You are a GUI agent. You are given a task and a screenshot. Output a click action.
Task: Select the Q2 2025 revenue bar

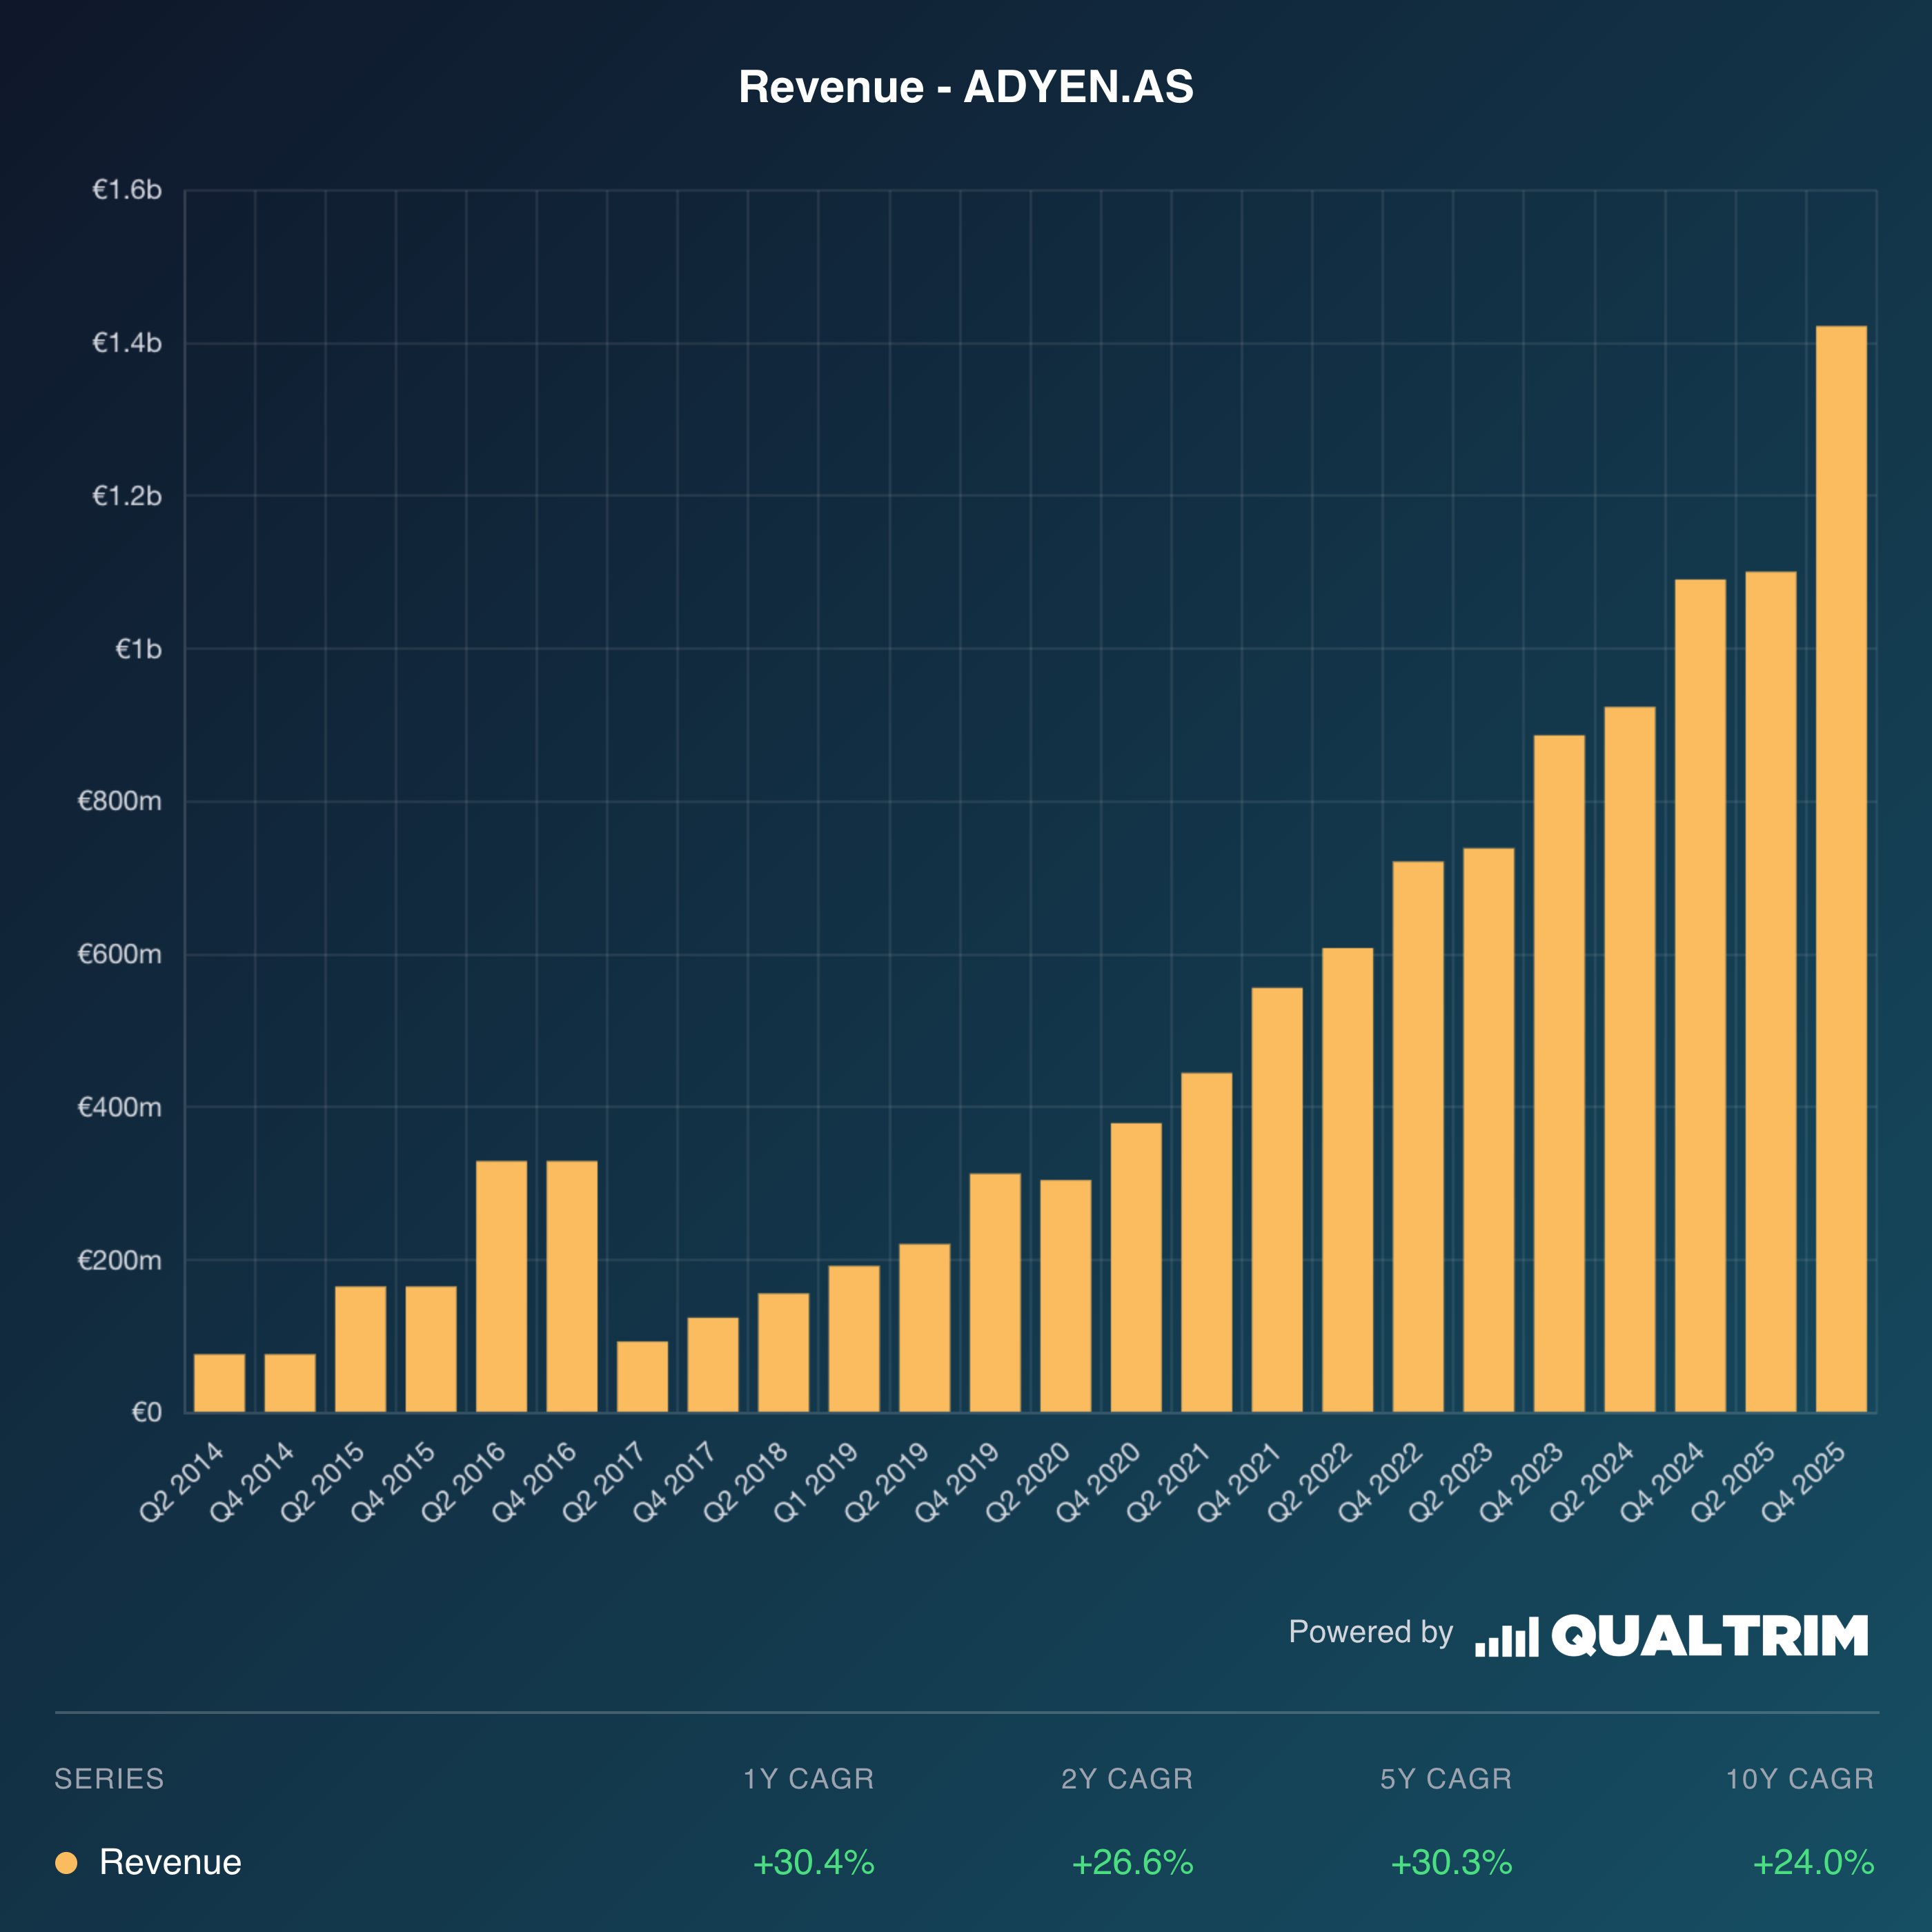click(x=1770, y=992)
